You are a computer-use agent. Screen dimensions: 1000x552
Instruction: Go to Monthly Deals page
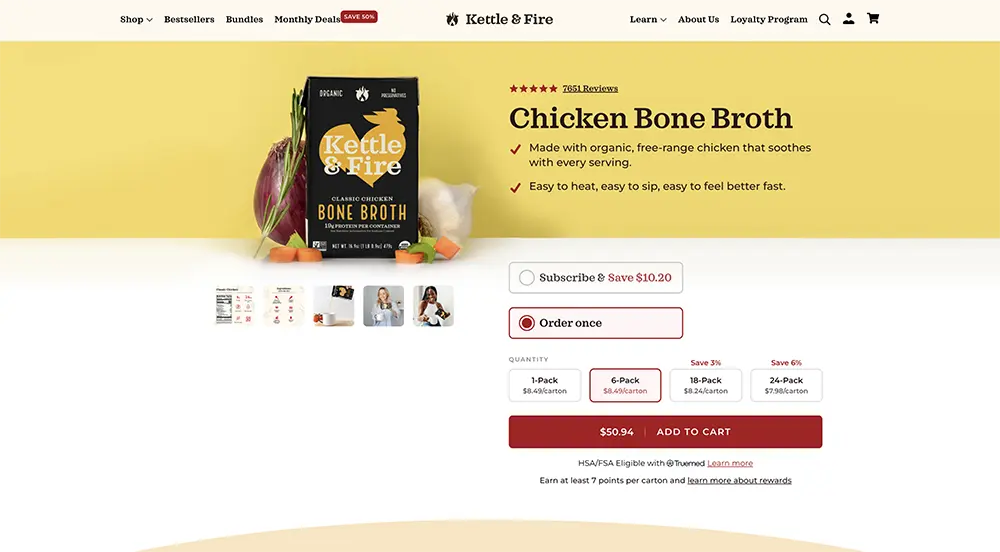pyautogui.click(x=307, y=19)
